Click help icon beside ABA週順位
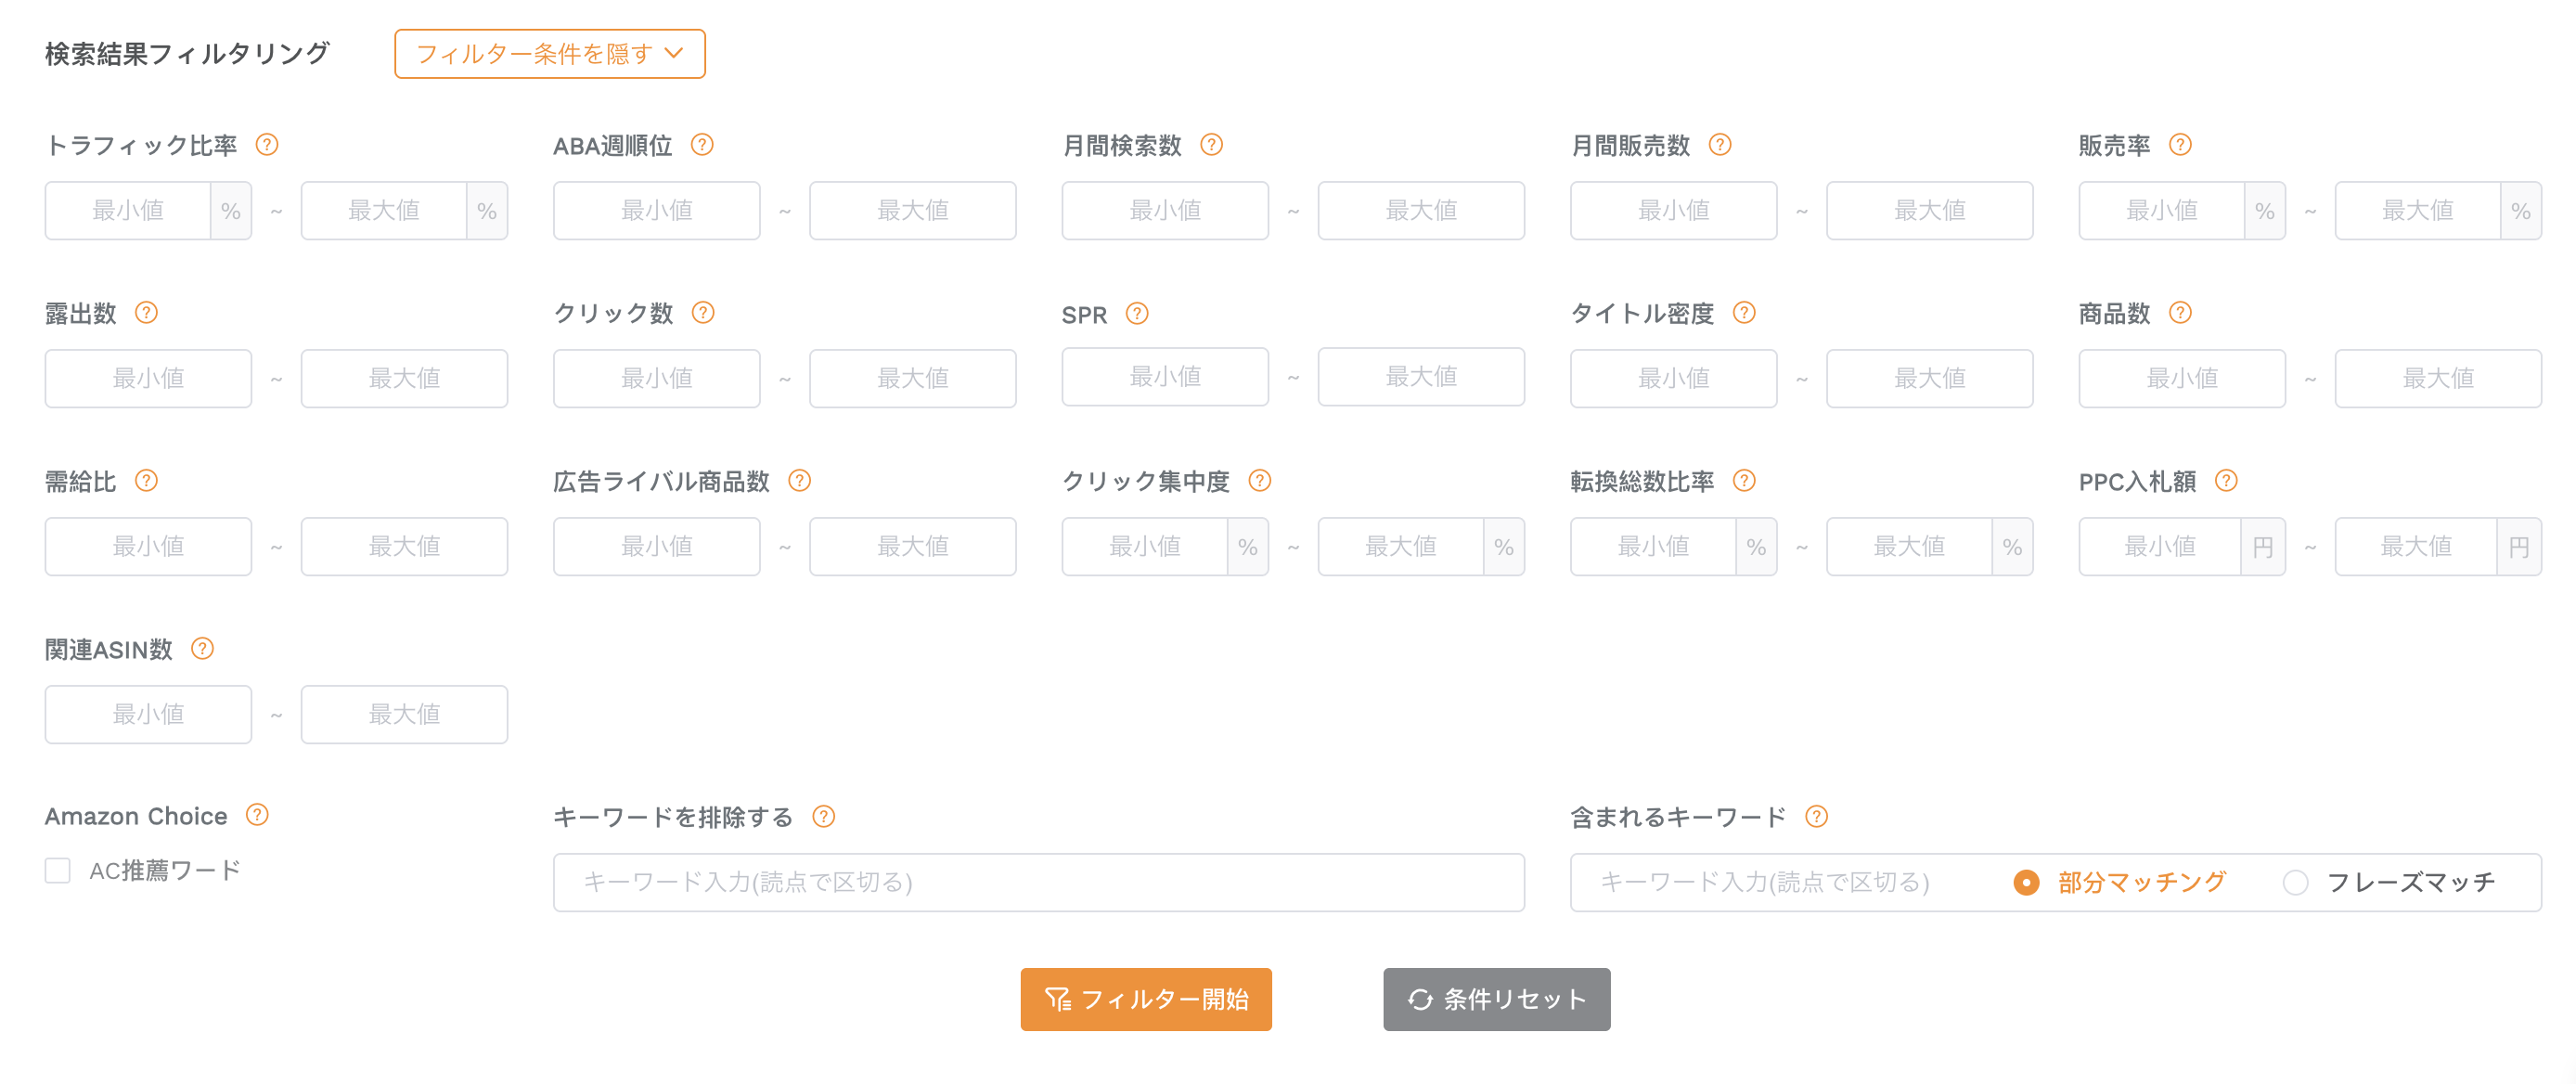2576x1084 pixels. [703, 145]
